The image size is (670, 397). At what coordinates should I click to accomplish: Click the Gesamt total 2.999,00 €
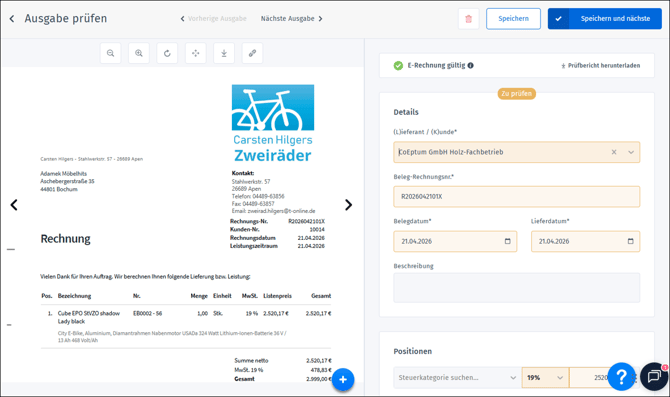319,379
